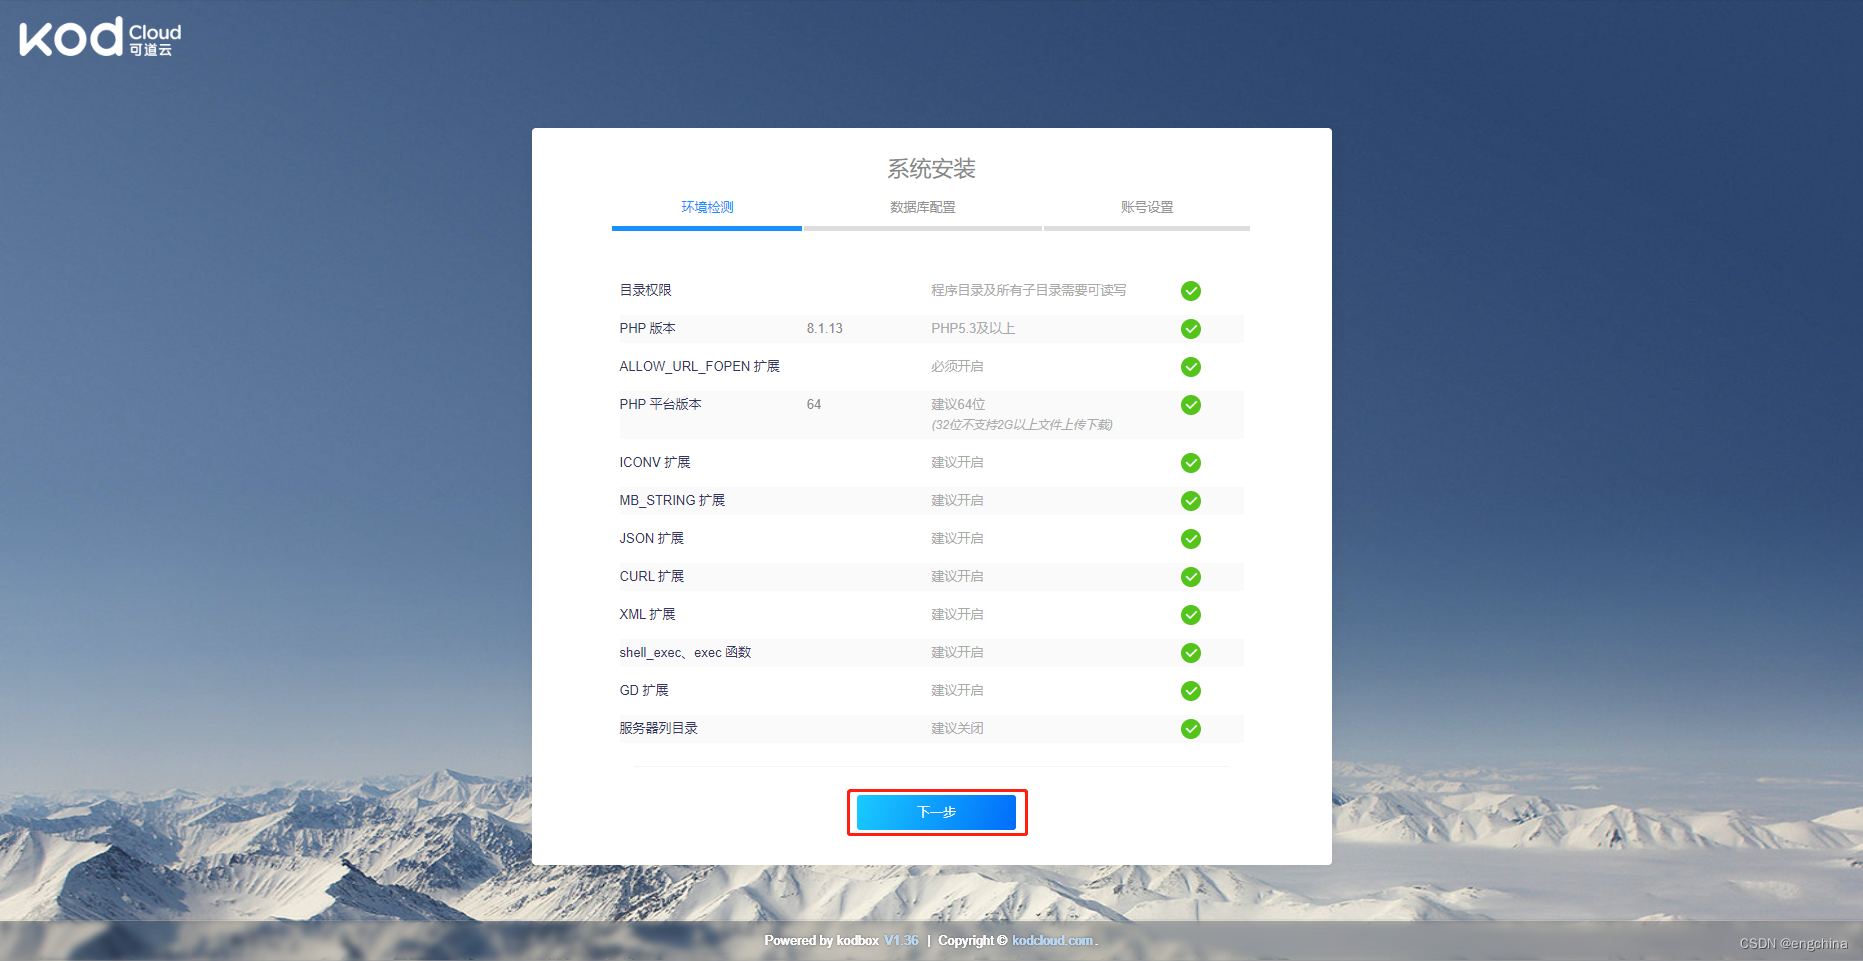1863x961 pixels.
Task: Click the PHP 平台版本 row value 64
Action: pyautogui.click(x=813, y=404)
